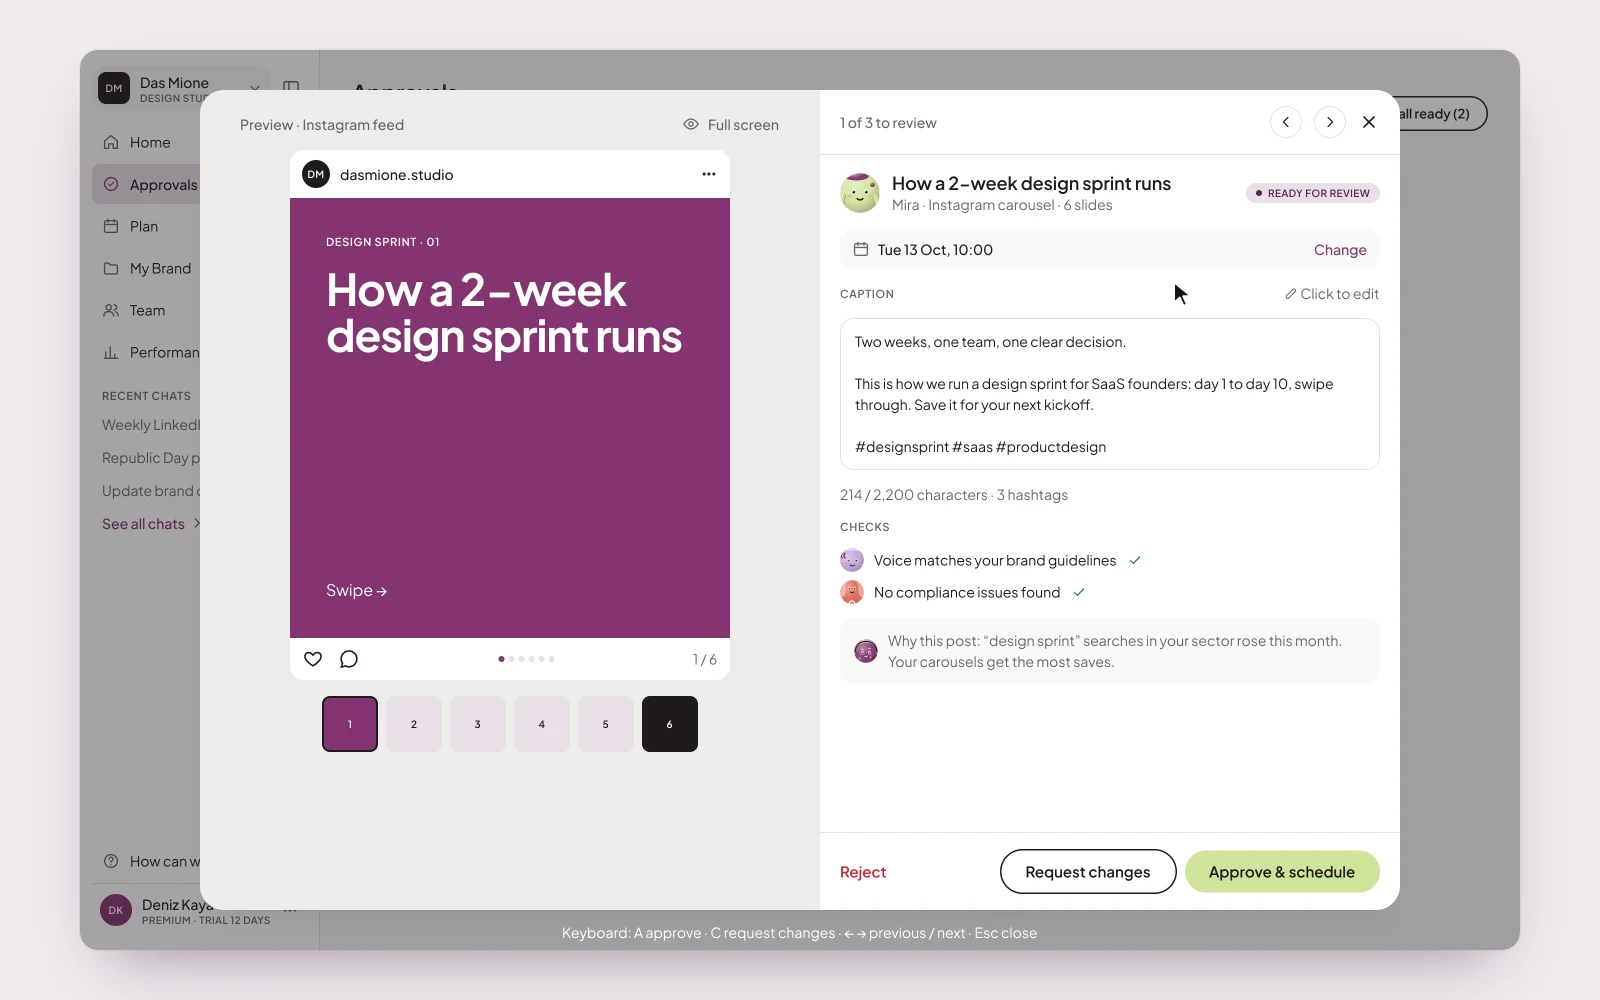Go to previous review item arrow
This screenshot has width=1600, height=1000.
1286,122
